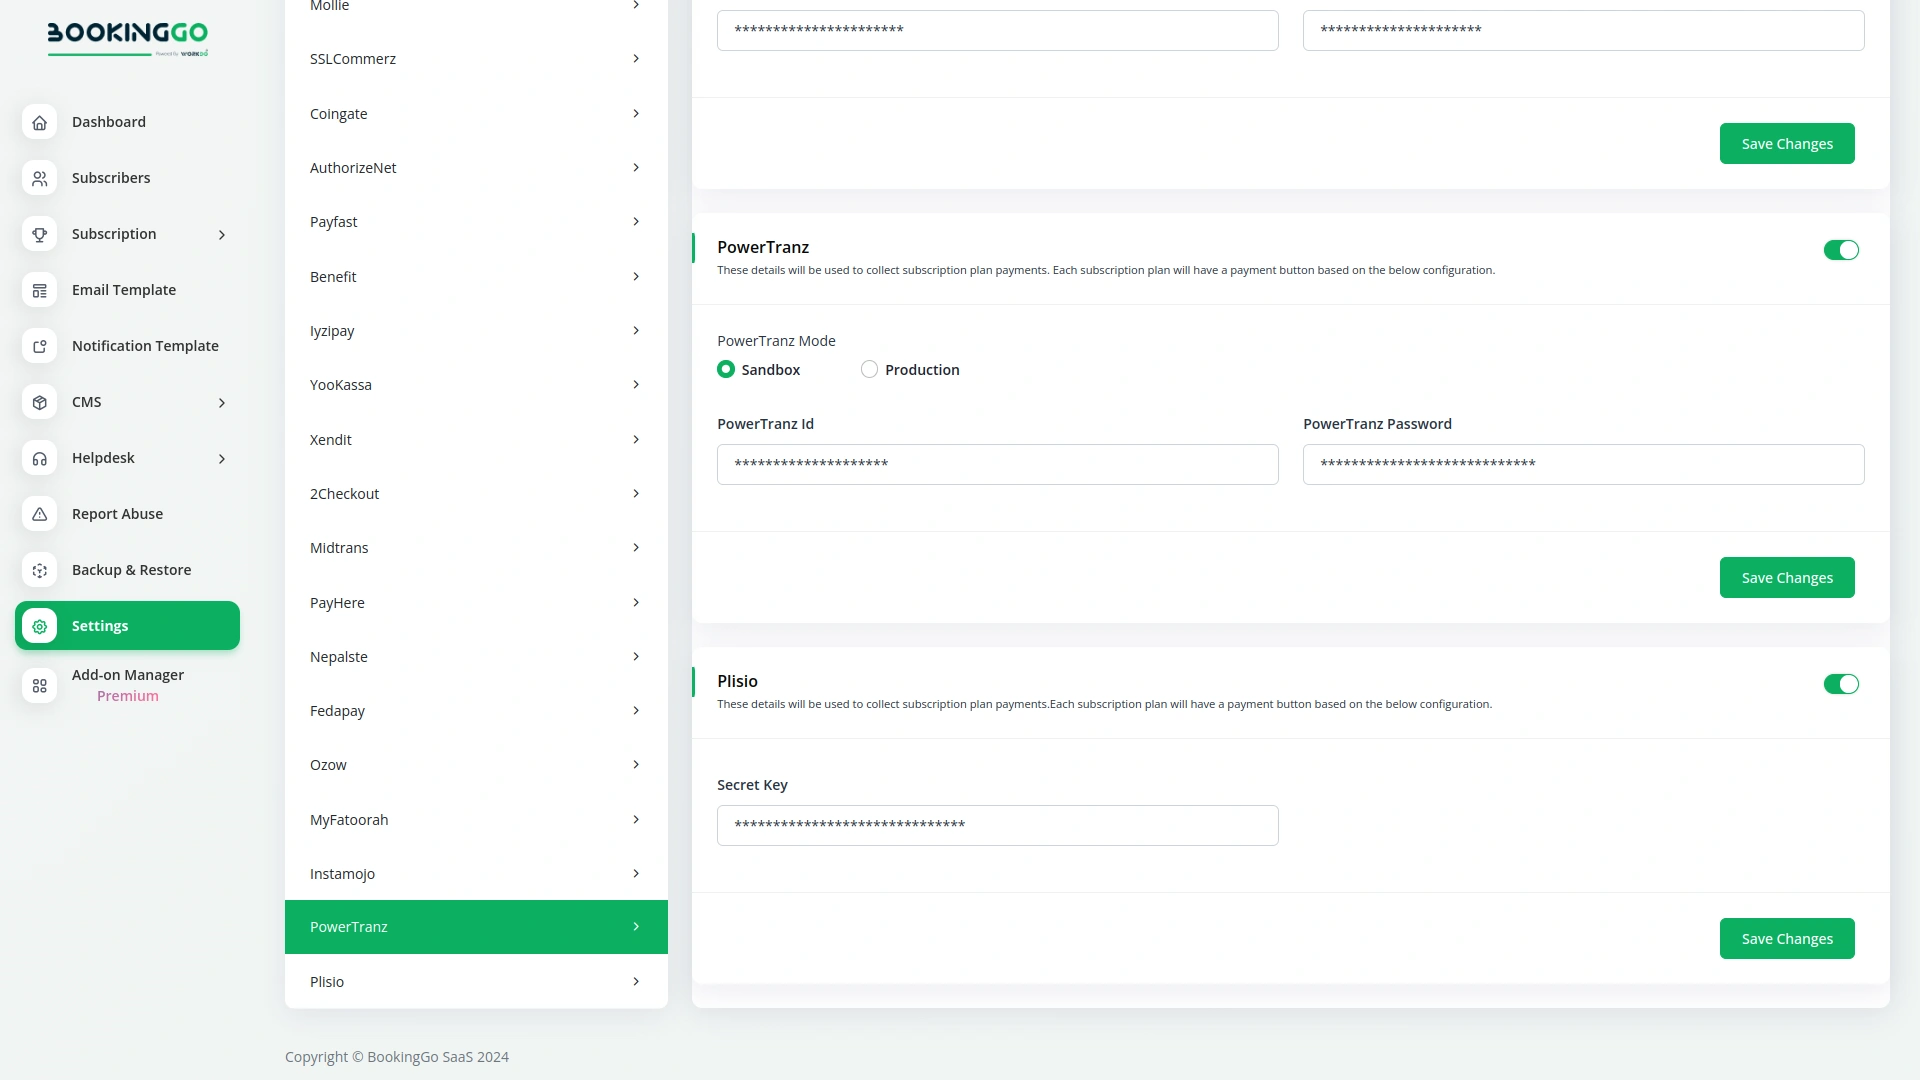Image resolution: width=1920 pixels, height=1080 pixels.
Task: Select the Helpdesk headset icon
Action: point(39,458)
